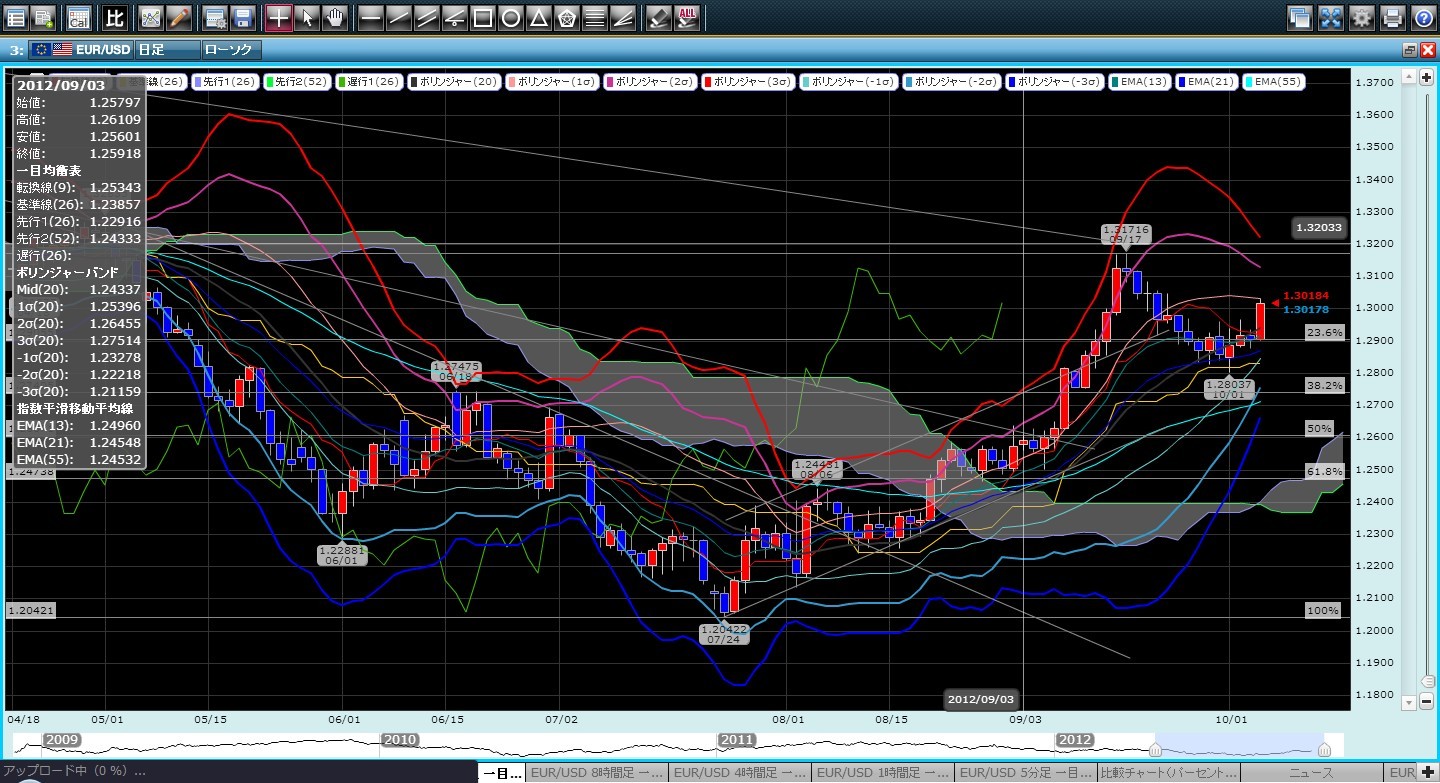Click the erase ALL drawings icon
Screen dimensions: 1440x783
coord(687,17)
